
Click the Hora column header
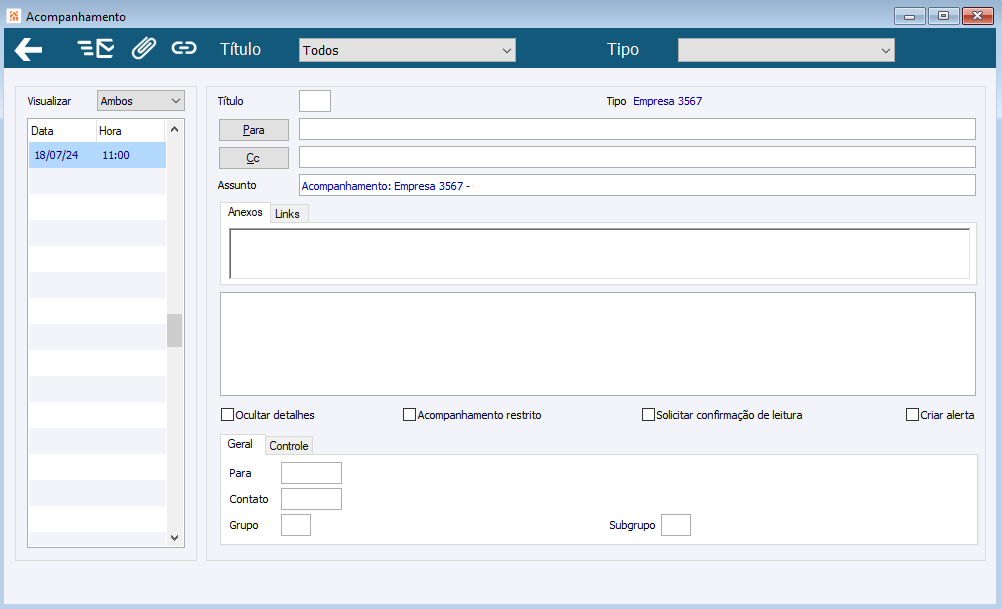coord(130,131)
